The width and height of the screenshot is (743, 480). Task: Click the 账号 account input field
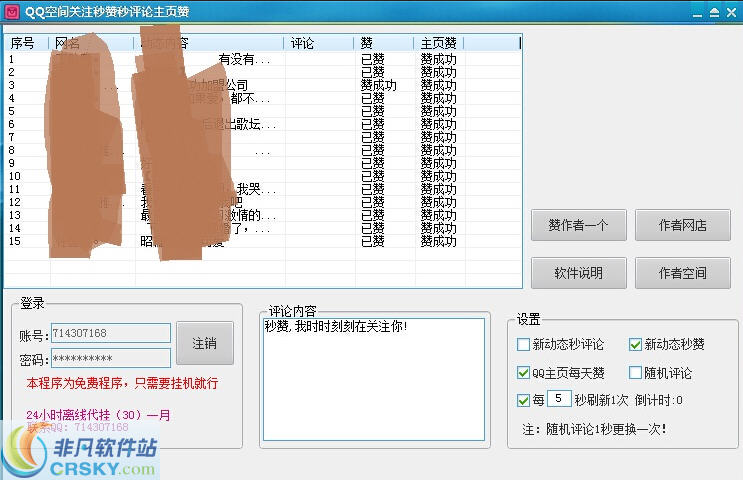click(110, 332)
